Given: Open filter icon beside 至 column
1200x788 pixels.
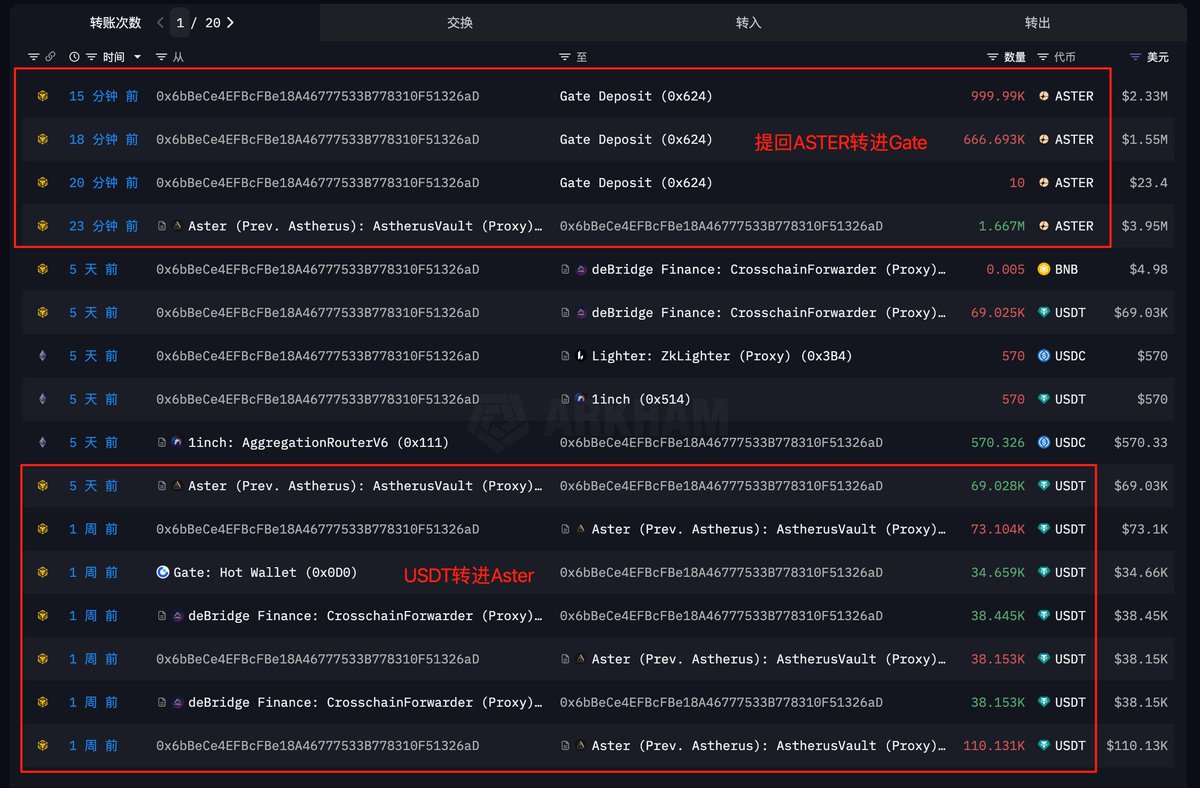Looking at the screenshot, I should tap(565, 57).
